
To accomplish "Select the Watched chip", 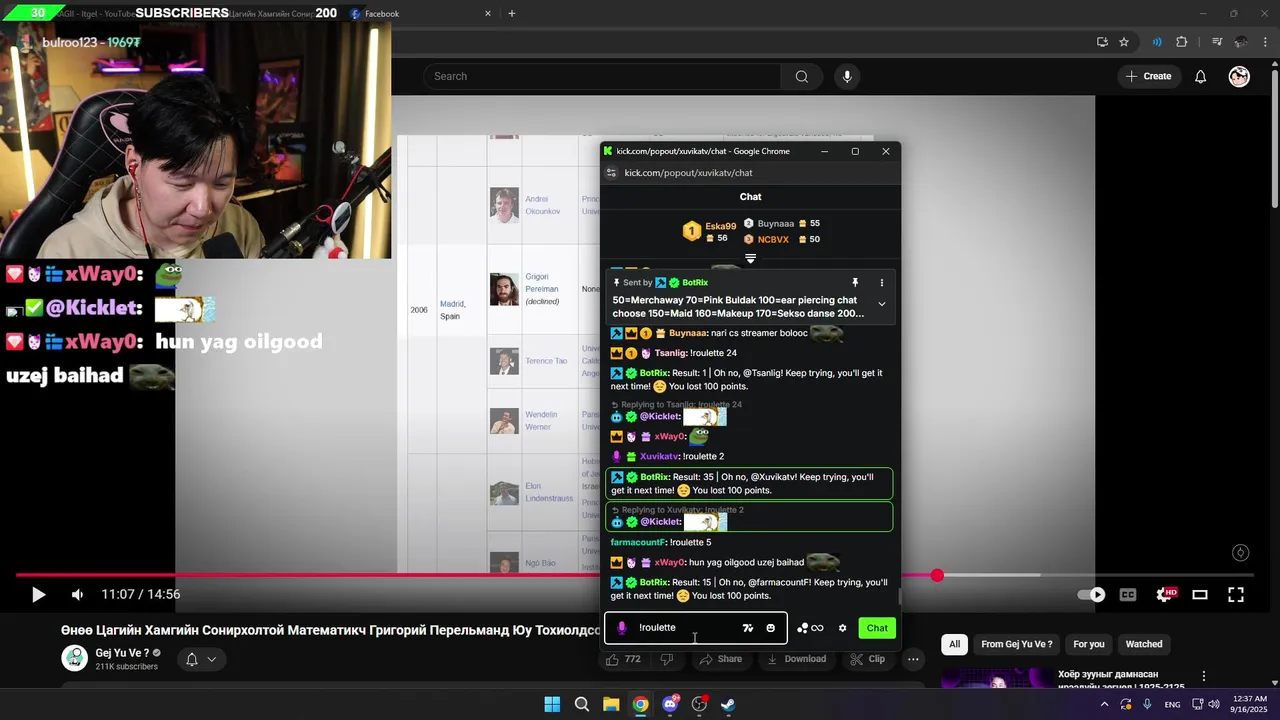I will 1144,644.
